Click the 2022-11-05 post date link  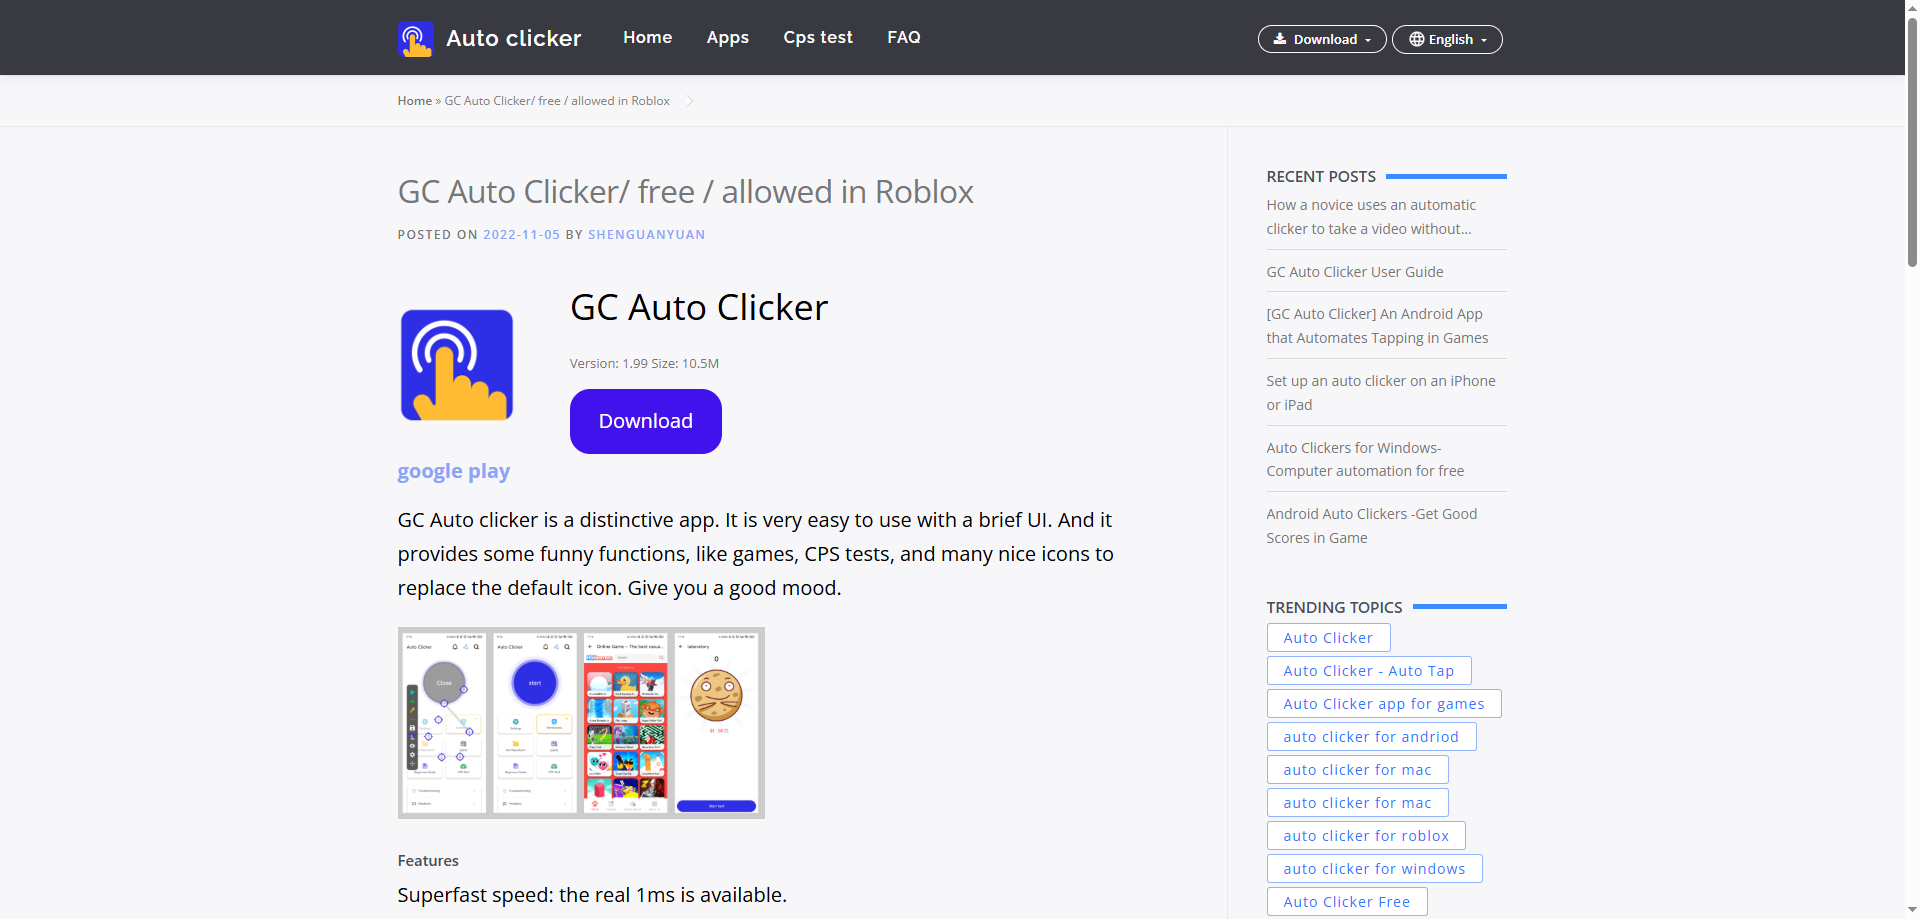[x=521, y=234]
